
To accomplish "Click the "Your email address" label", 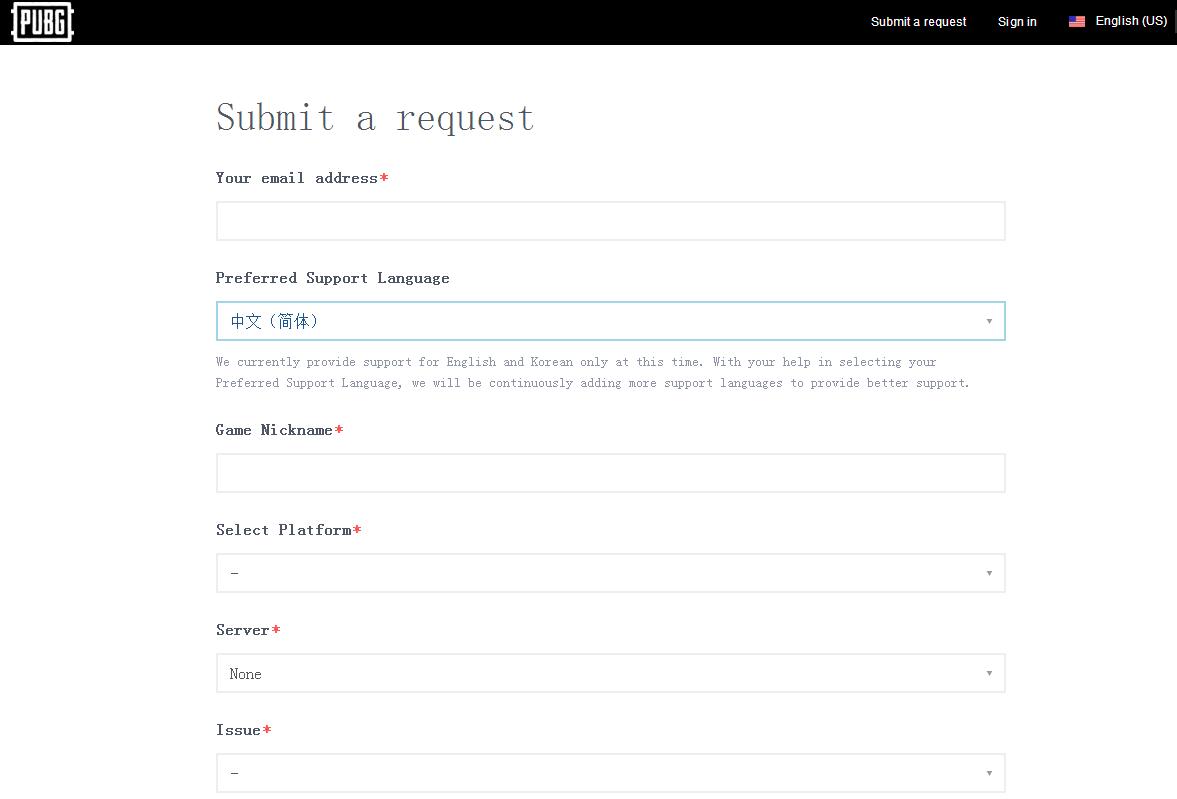I will [x=297, y=178].
